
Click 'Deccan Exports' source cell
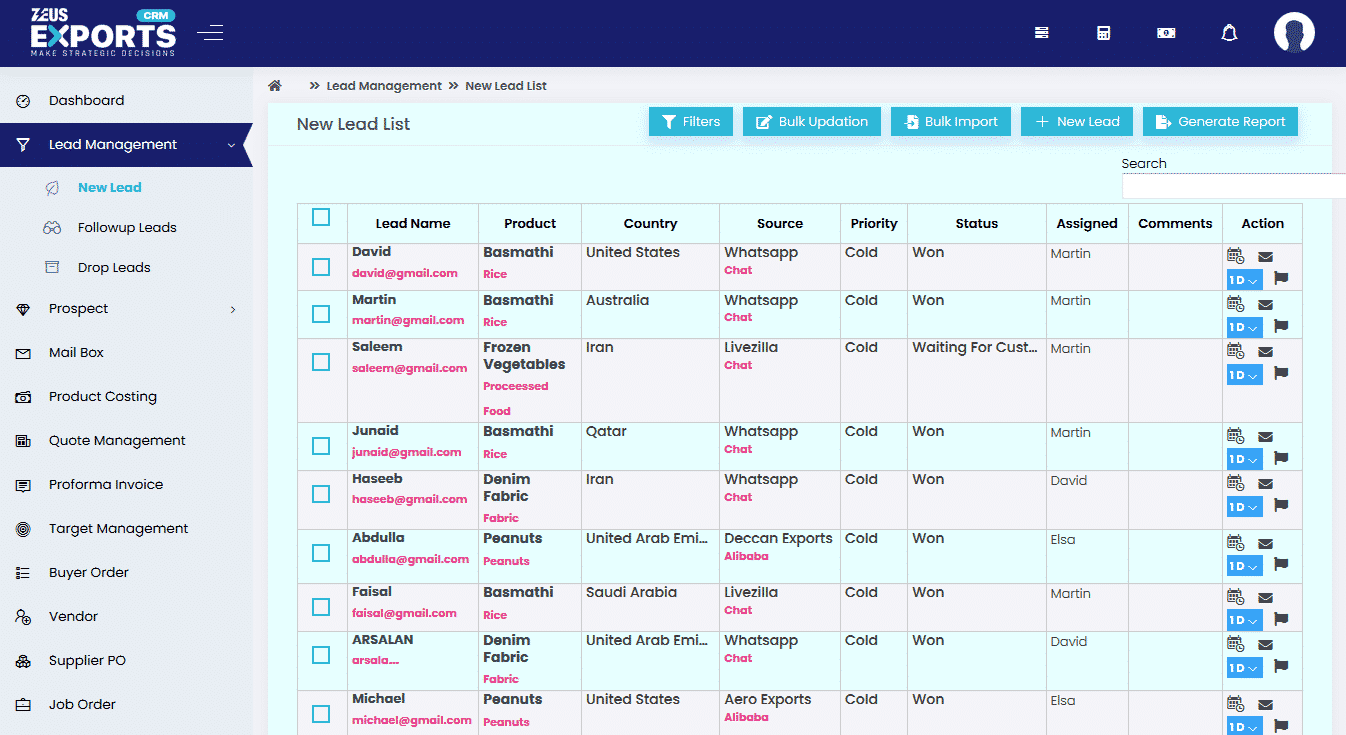pos(778,538)
